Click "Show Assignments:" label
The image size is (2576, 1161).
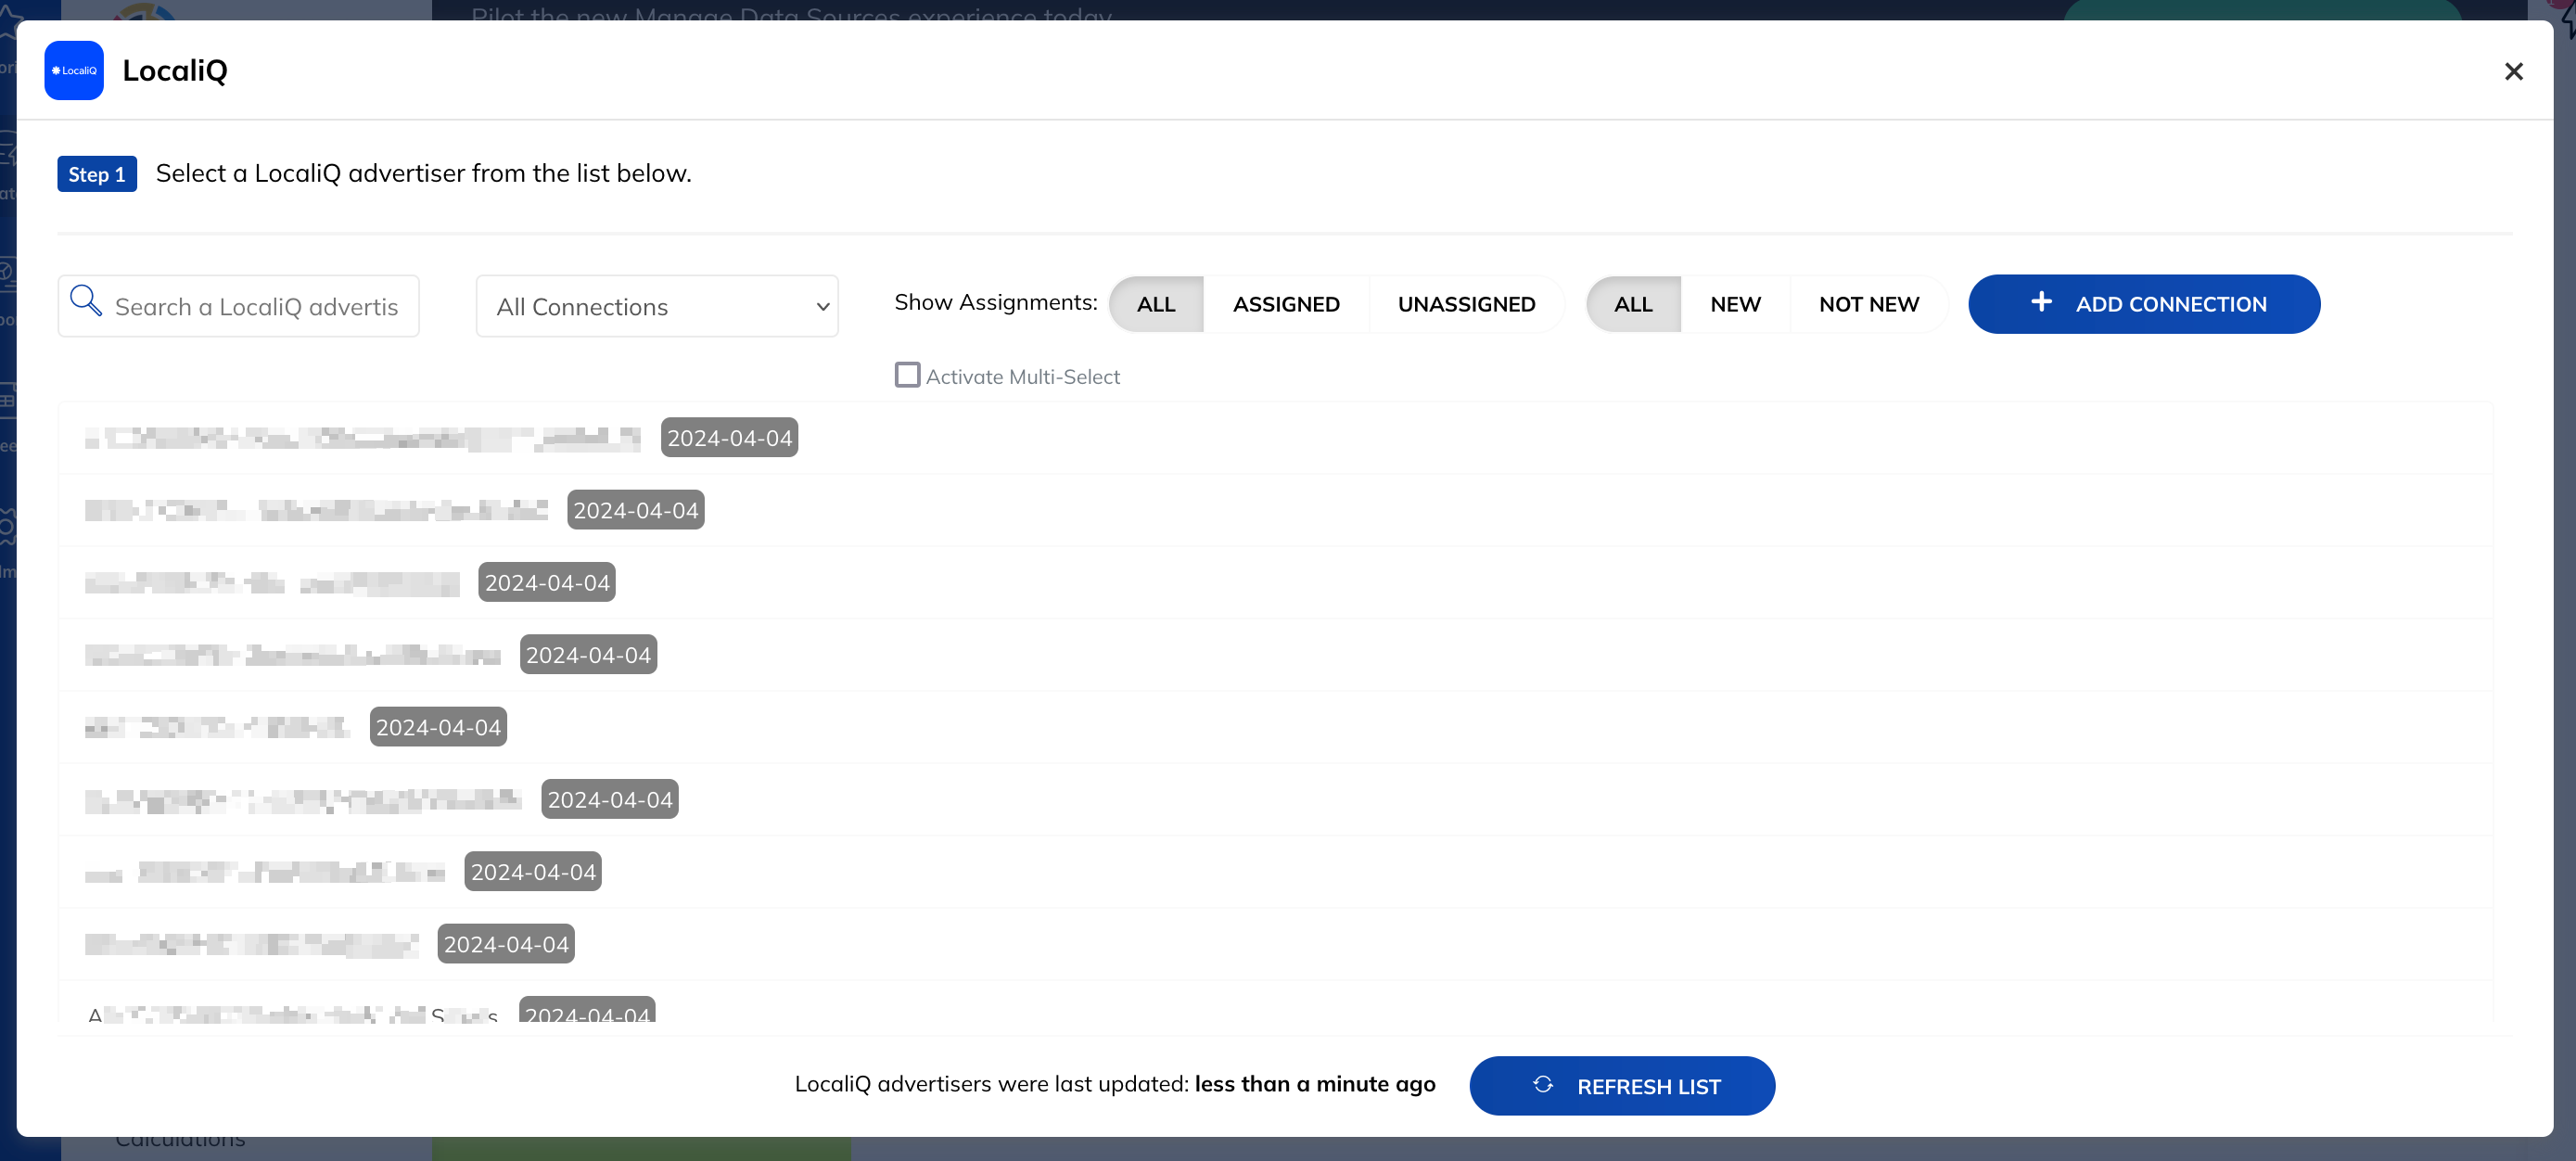pos(995,302)
